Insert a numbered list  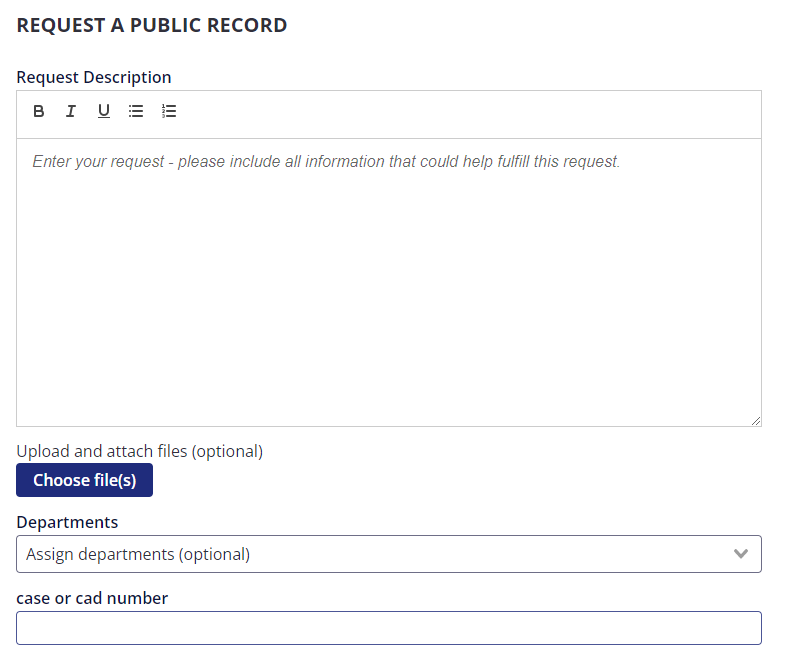point(169,111)
